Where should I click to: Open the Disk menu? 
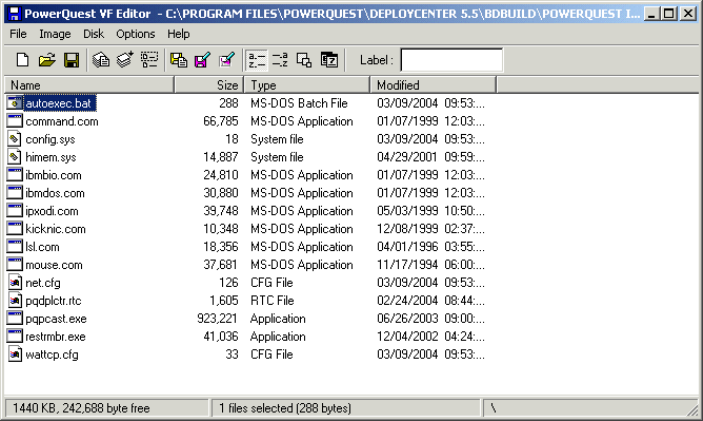coord(93,34)
